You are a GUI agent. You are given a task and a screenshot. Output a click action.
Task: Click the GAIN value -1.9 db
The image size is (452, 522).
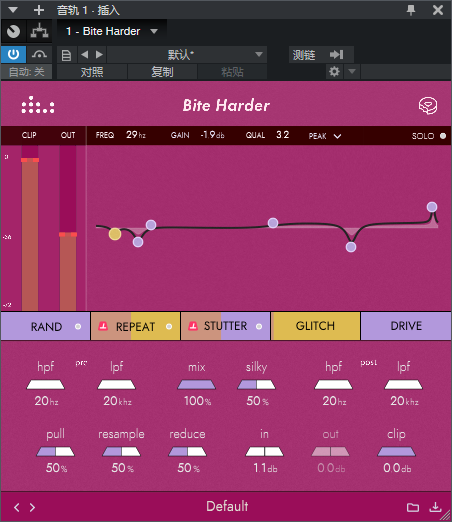point(212,135)
